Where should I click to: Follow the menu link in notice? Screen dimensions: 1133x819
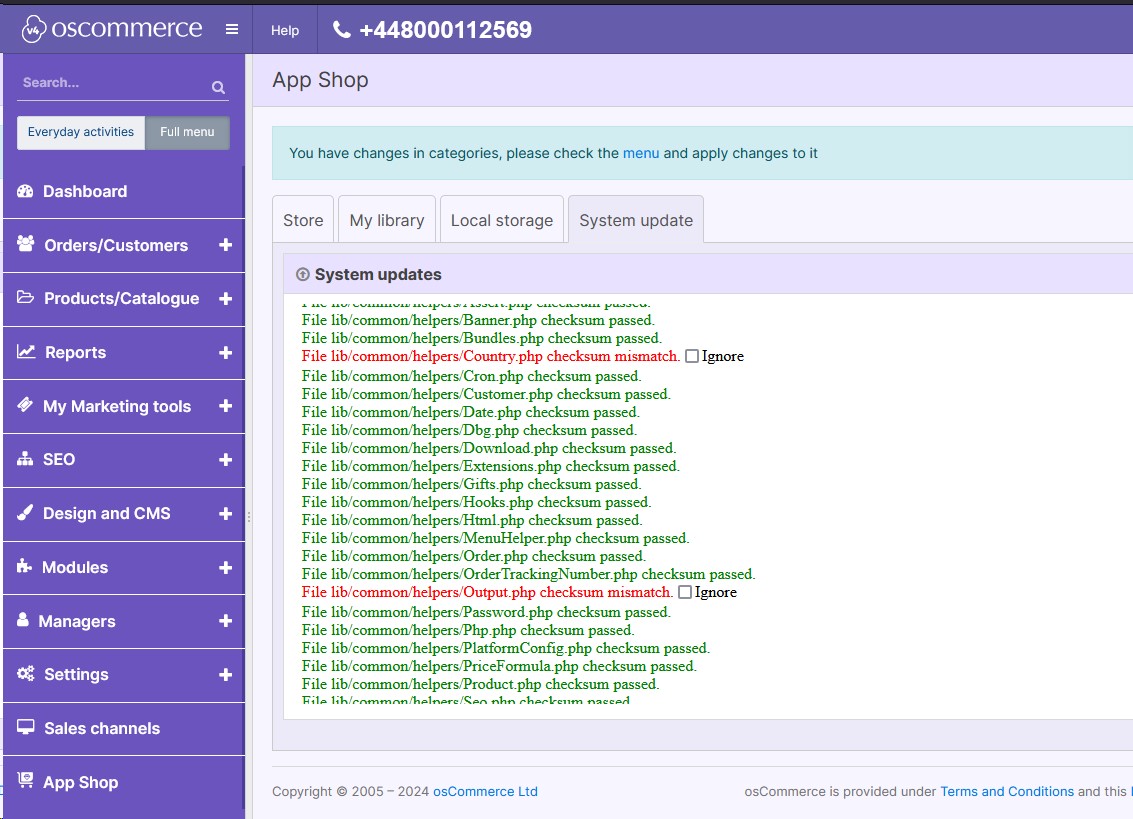[641, 153]
